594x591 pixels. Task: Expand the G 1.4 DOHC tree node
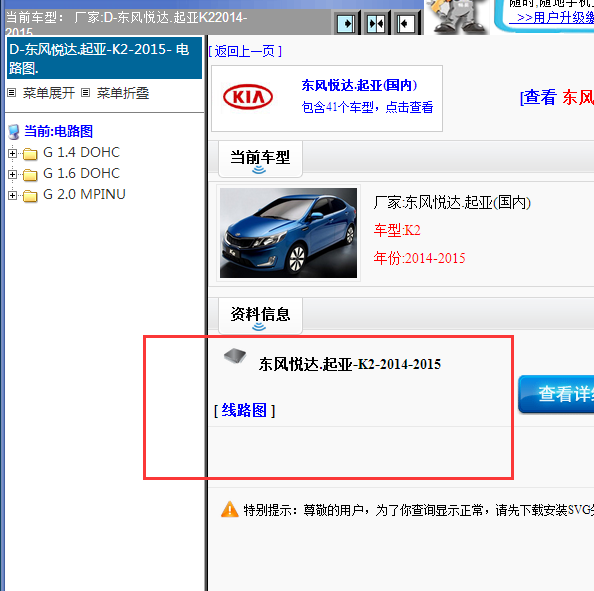coord(13,153)
